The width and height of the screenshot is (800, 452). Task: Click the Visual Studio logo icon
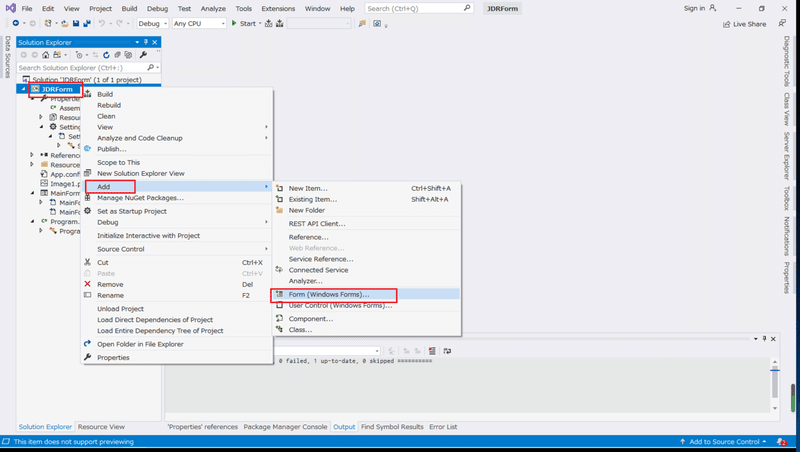[11, 8]
